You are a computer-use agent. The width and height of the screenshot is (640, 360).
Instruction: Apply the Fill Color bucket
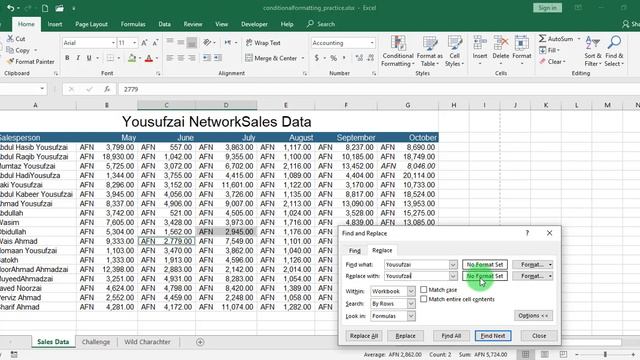(x=132, y=58)
